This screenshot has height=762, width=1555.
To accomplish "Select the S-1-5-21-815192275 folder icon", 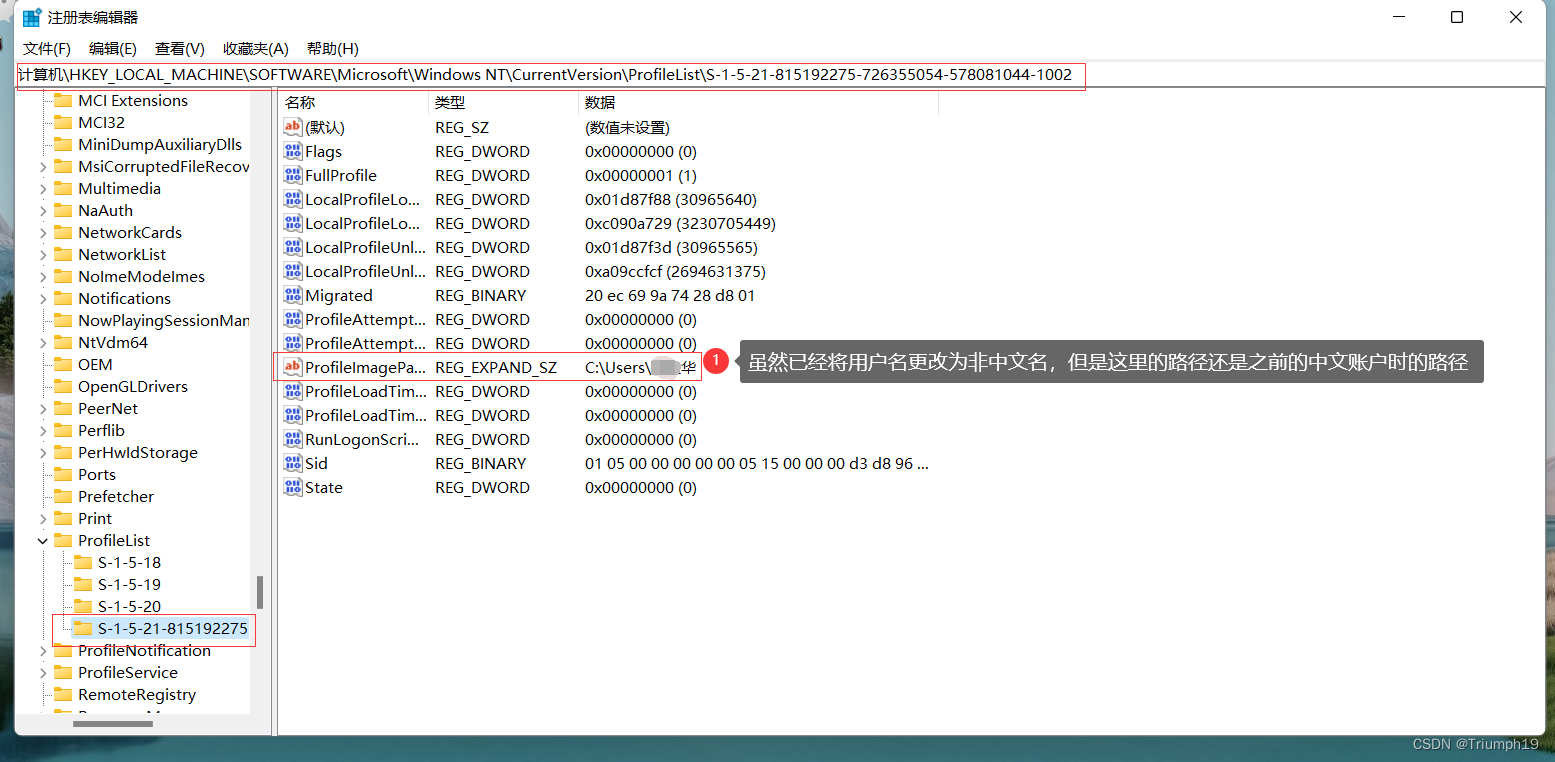I will pos(85,629).
